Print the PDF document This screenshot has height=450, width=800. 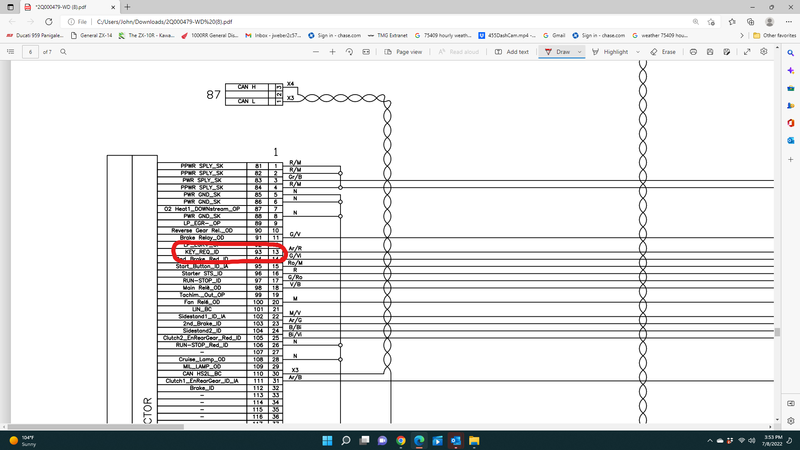(693, 52)
